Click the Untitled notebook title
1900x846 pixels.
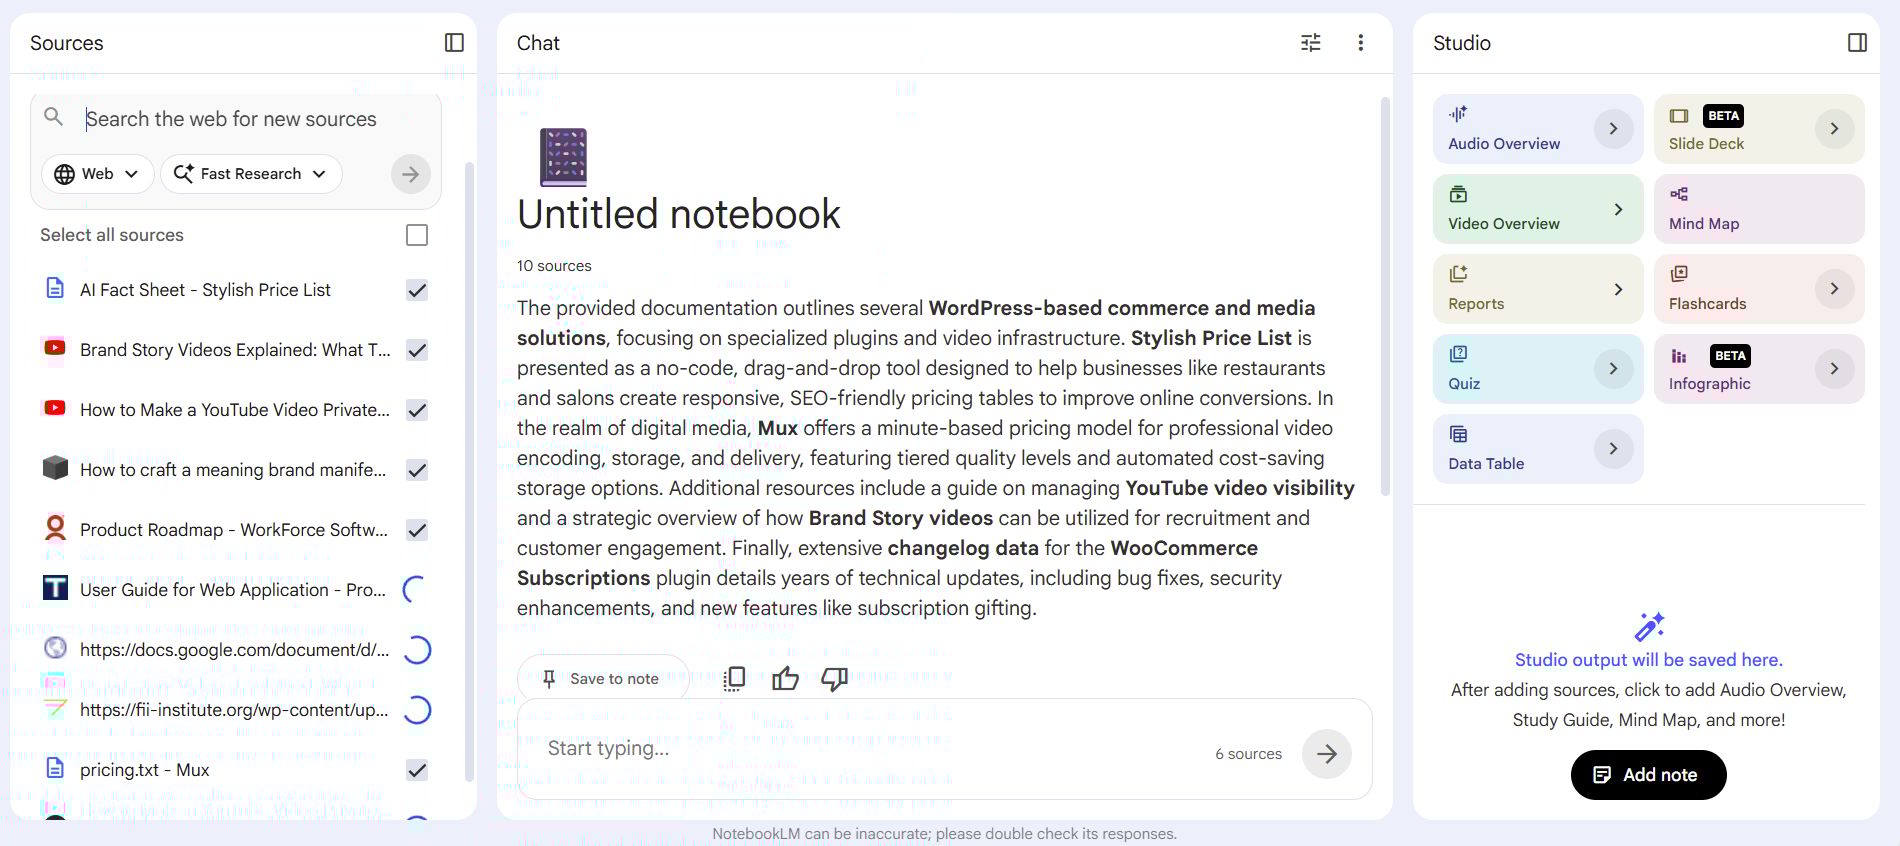click(x=679, y=214)
